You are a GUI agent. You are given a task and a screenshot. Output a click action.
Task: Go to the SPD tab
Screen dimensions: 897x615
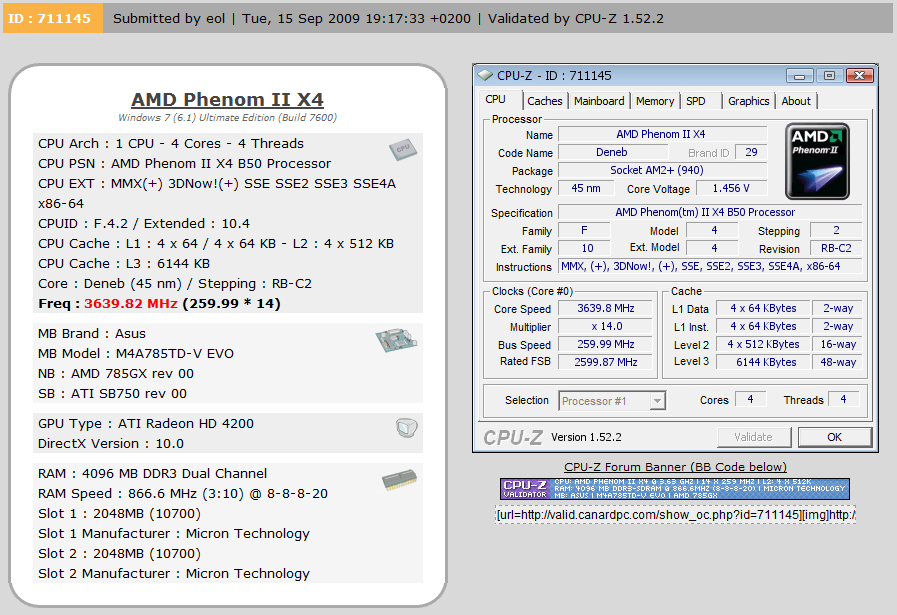pyautogui.click(x=696, y=101)
